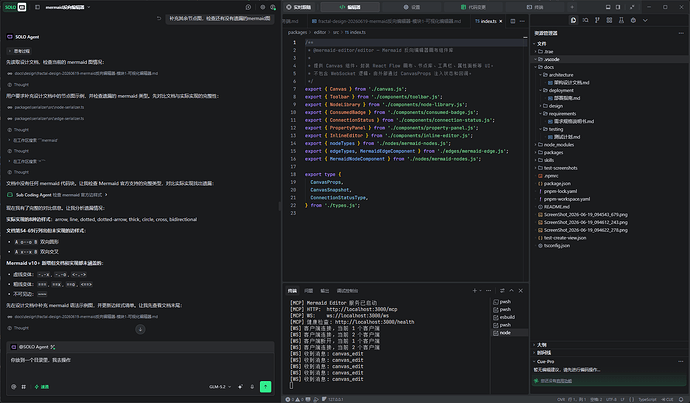This screenshot has width=690, height=403.
Task: Click the real-time follow button
Action: (299, 7)
